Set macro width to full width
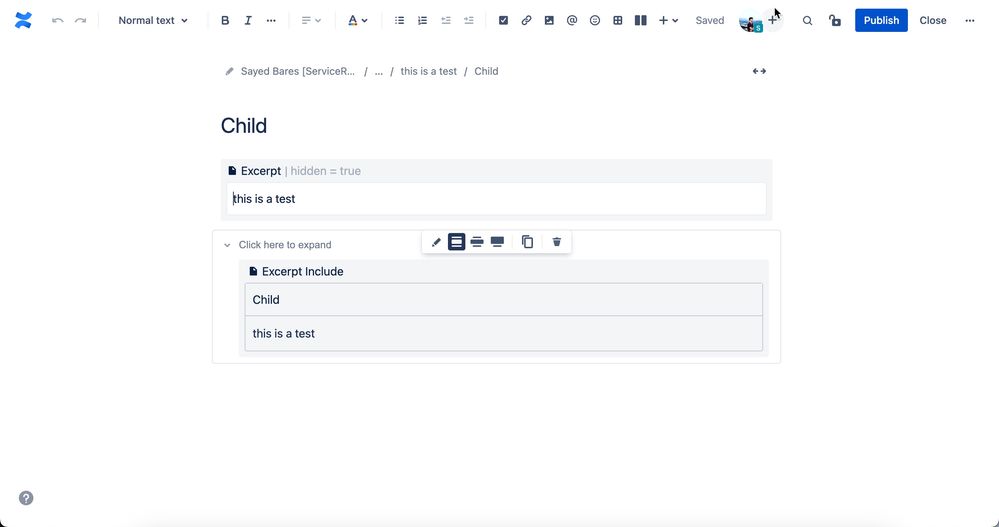 pyautogui.click(x=497, y=242)
